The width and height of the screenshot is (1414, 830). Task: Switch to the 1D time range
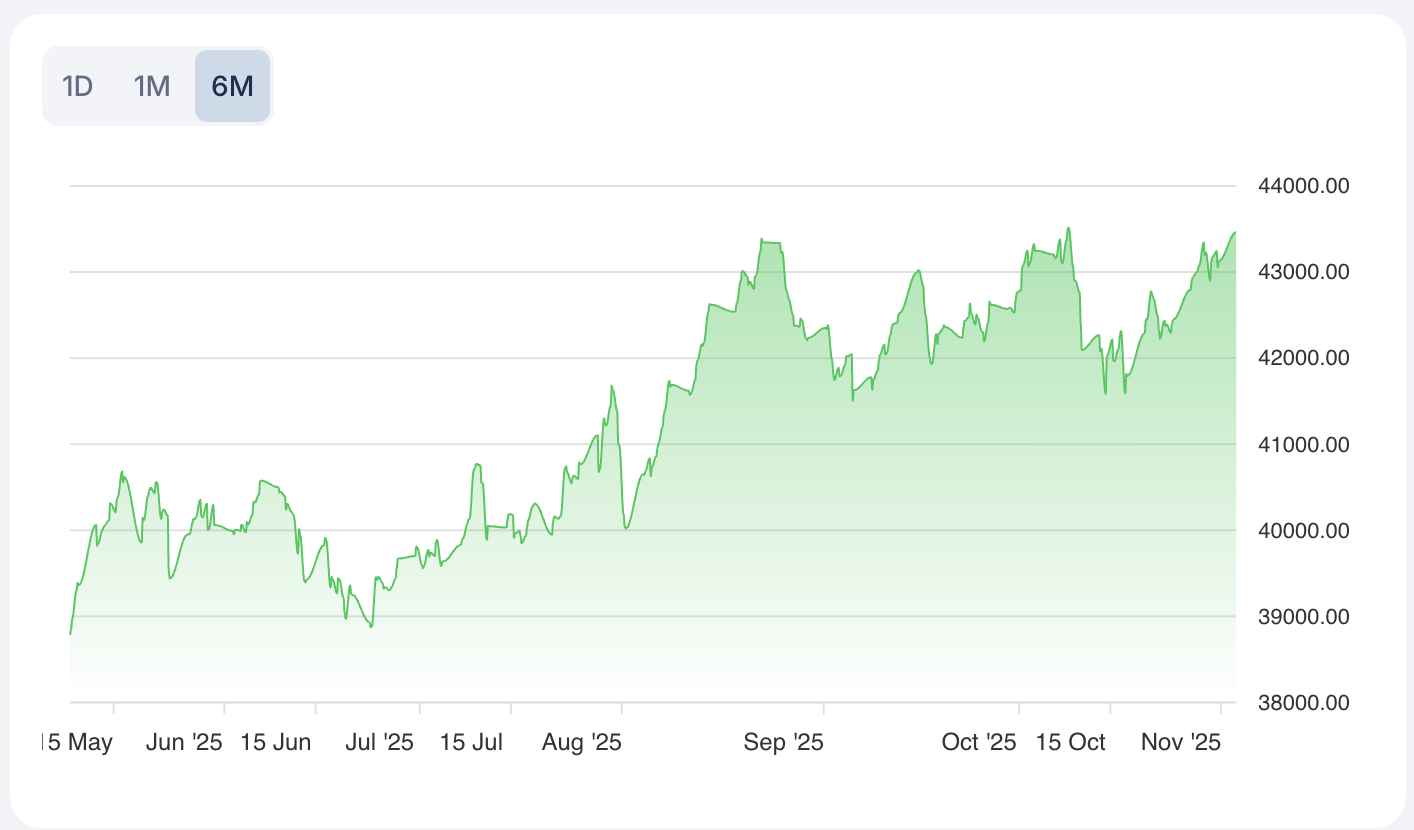[x=77, y=86]
